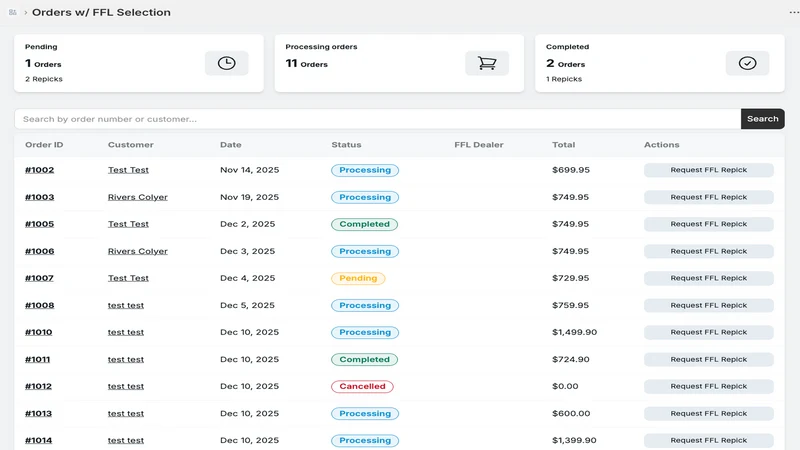Request FFL Repick for order #1005

(708, 224)
